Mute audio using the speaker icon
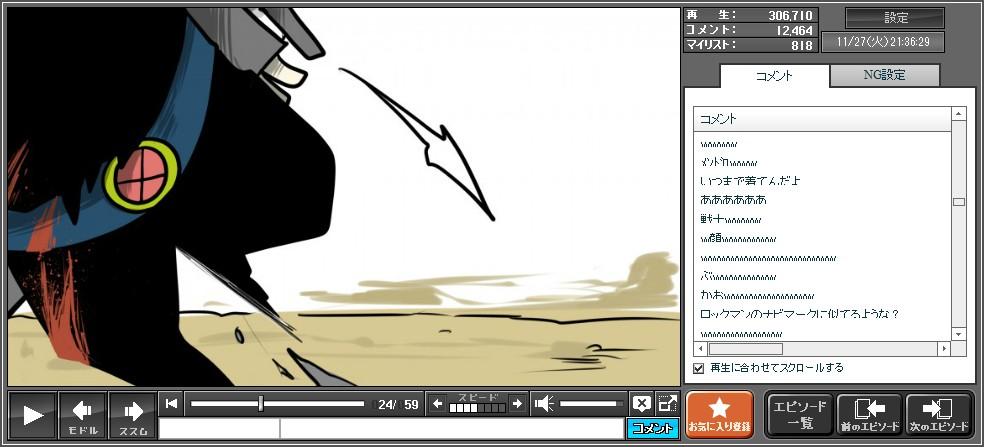Image resolution: width=984 pixels, height=447 pixels. coord(544,404)
